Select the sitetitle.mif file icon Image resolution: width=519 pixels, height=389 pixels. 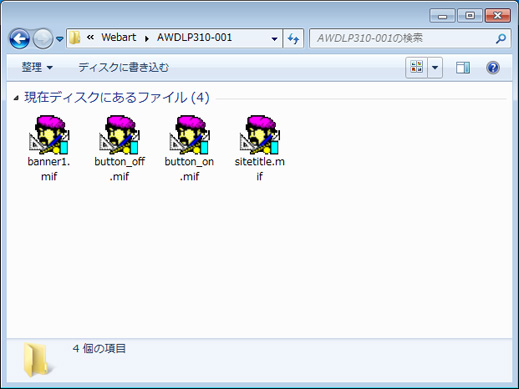click(x=260, y=135)
